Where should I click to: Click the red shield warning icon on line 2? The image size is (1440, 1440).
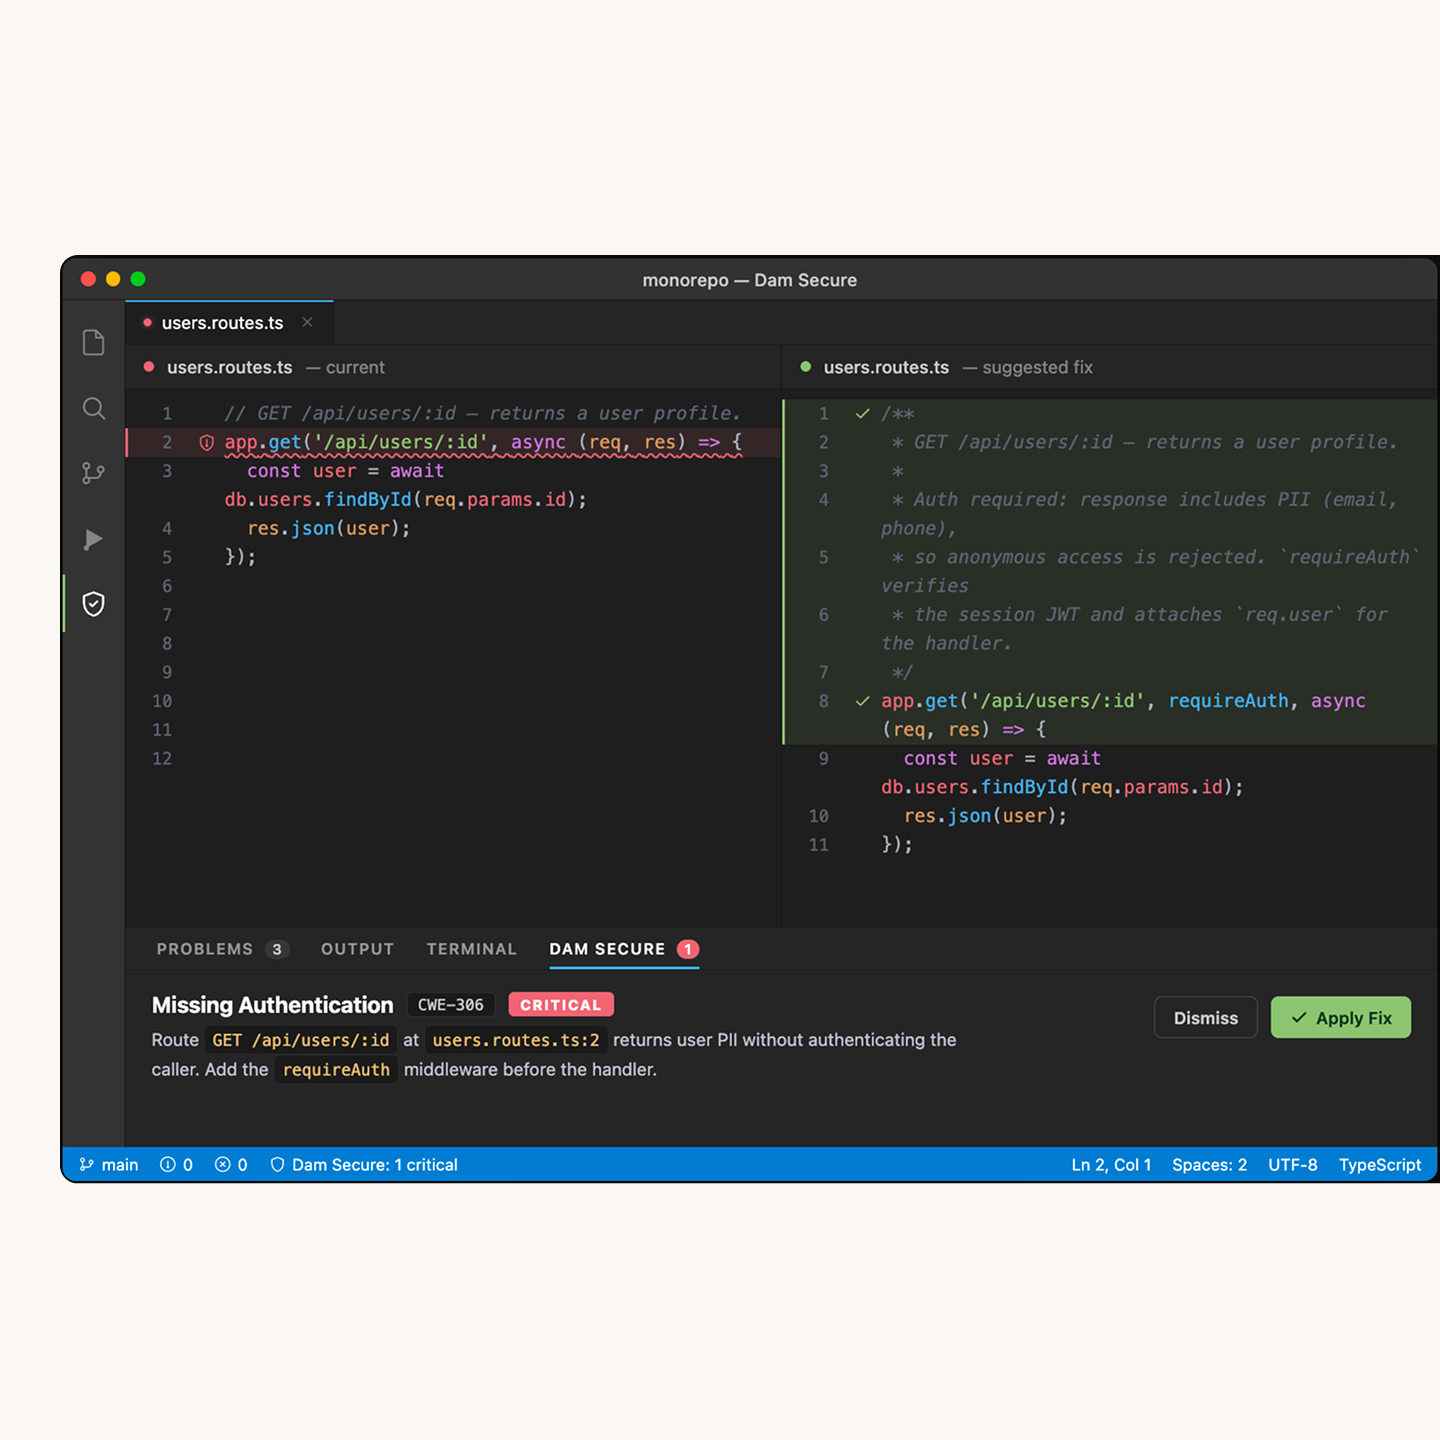coord(207,443)
